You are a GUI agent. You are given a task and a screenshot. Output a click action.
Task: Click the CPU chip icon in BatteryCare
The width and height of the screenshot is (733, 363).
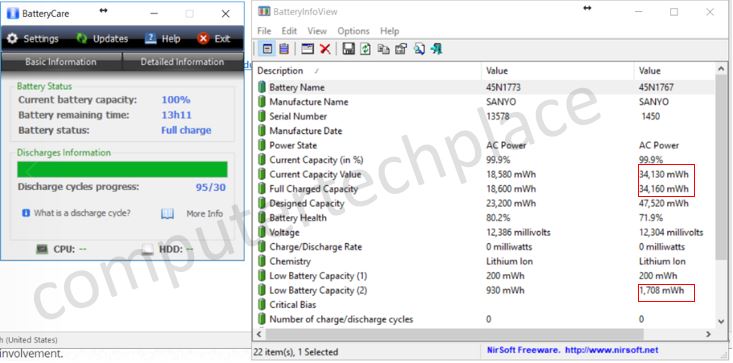pyautogui.click(x=42, y=249)
